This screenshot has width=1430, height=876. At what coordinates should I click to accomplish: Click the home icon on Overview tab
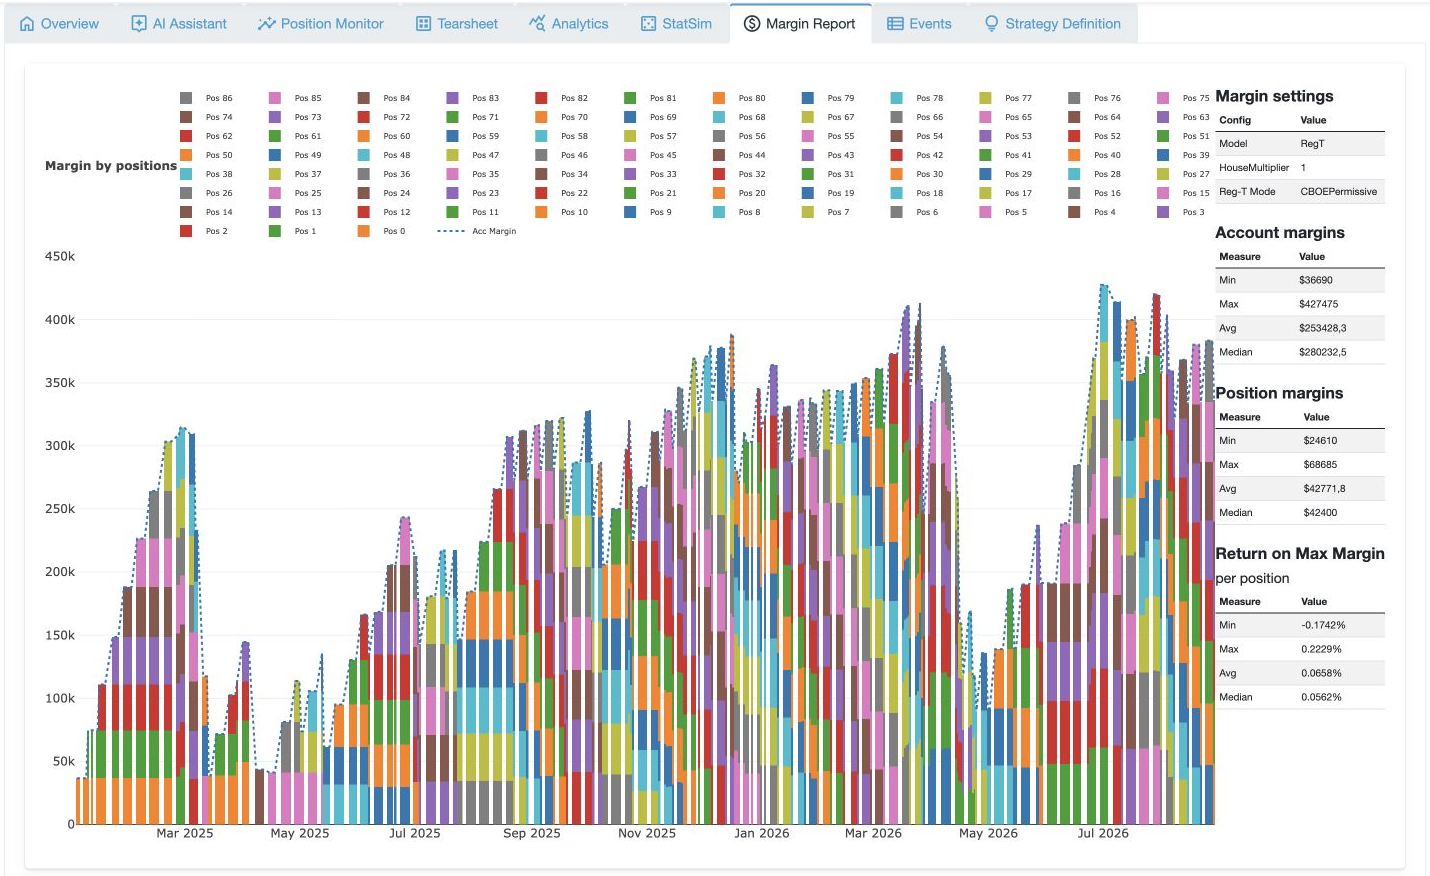click(x=27, y=24)
